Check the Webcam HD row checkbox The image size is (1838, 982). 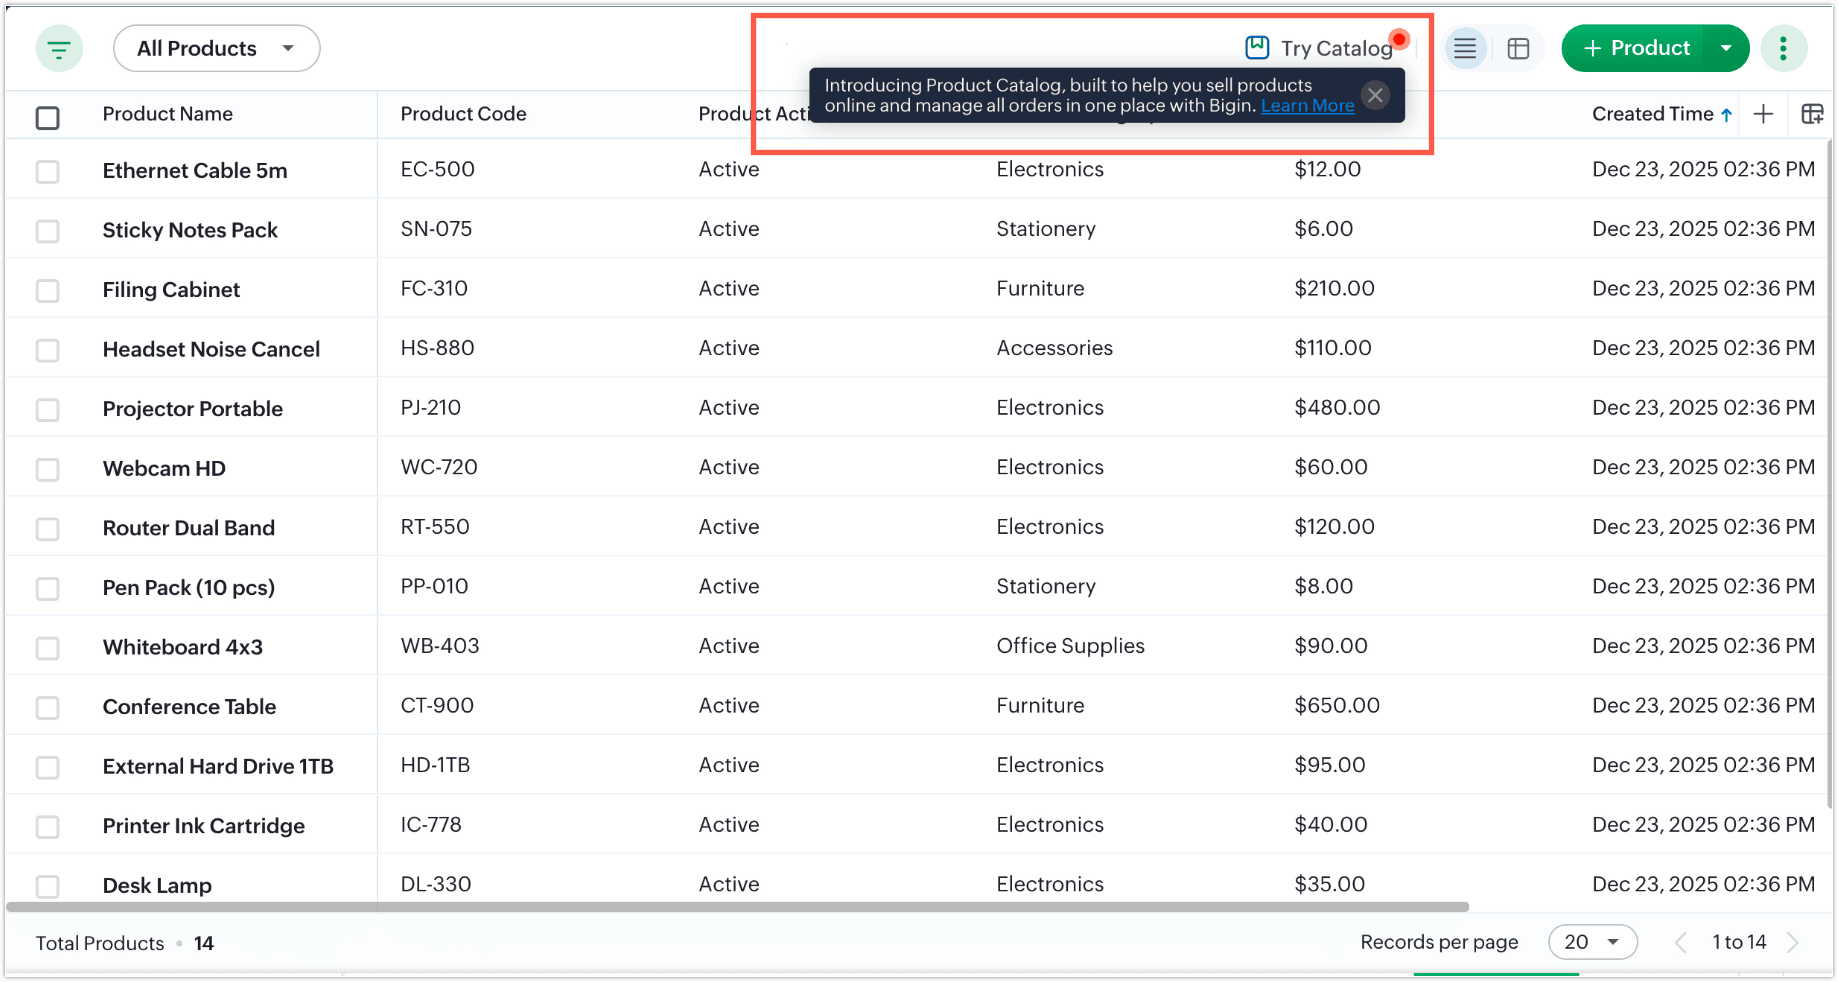coord(47,470)
